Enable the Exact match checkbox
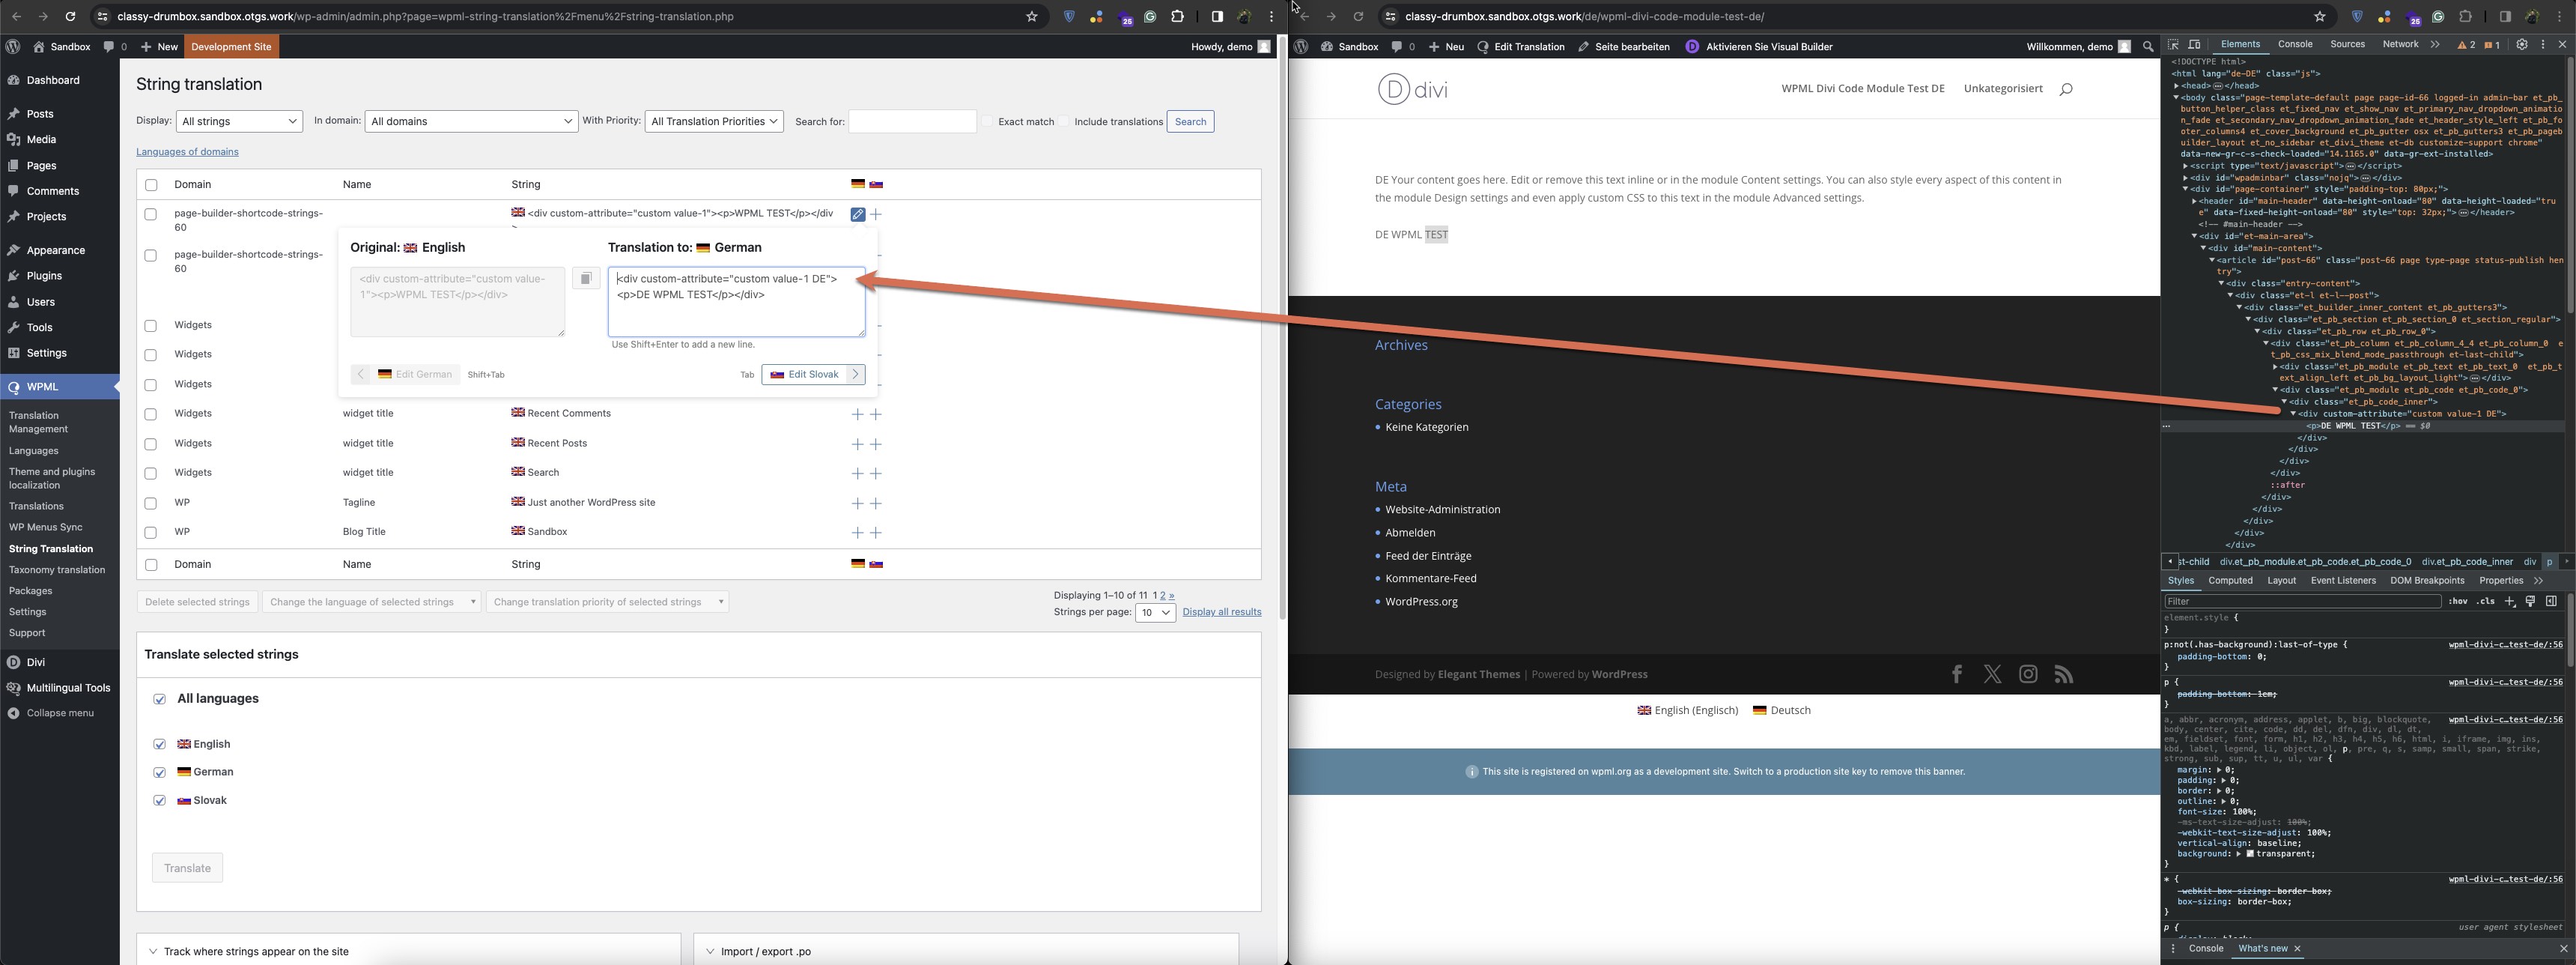The height and width of the screenshot is (965, 2576). pyautogui.click(x=987, y=121)
